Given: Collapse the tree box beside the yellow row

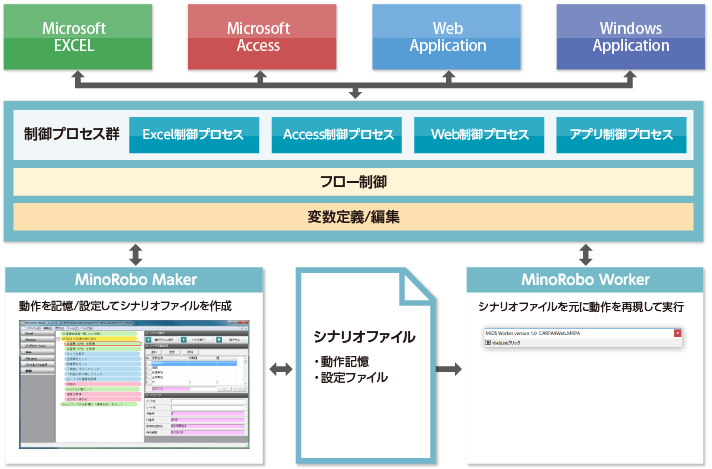Looking at the screenshot, I should point(58,339).
